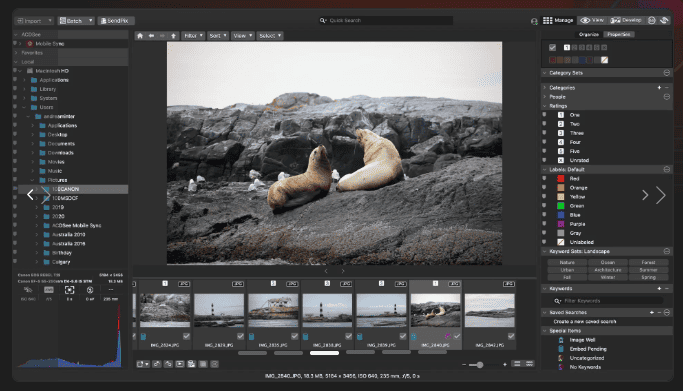
Task: Open the Batch dropdown arrow
Action: pos(90,20)
